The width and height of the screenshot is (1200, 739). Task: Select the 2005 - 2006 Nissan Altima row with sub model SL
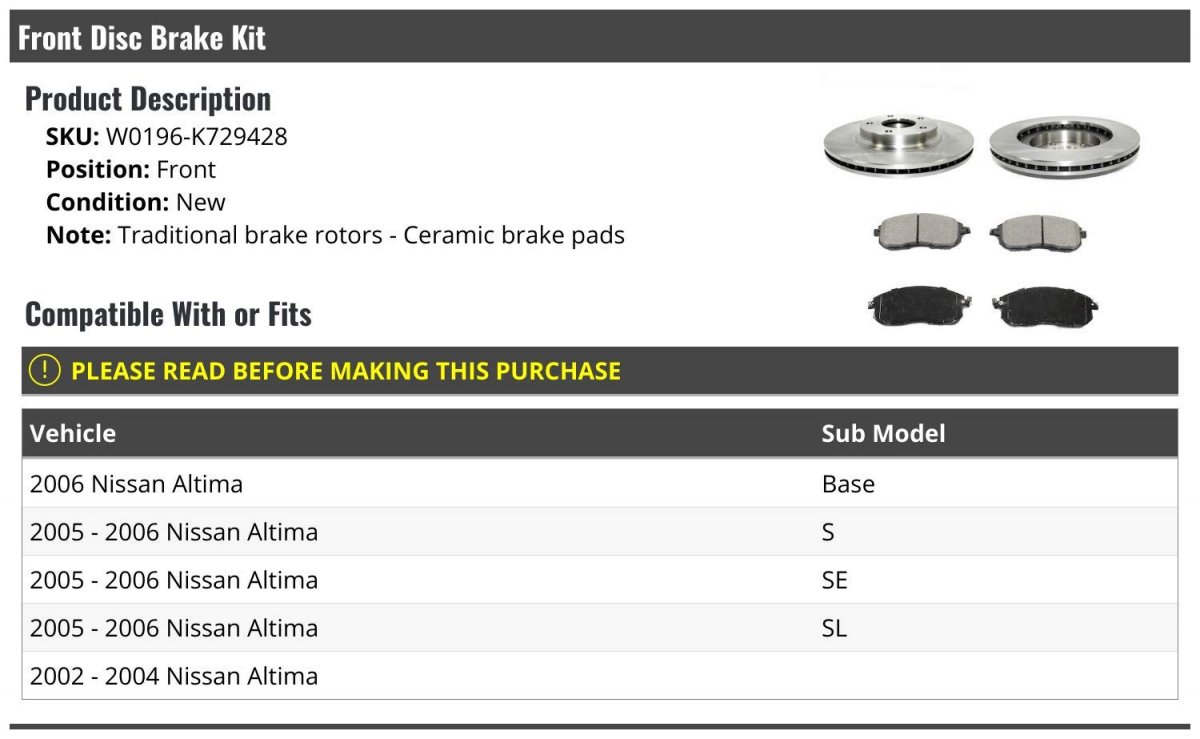coord(174,628)
